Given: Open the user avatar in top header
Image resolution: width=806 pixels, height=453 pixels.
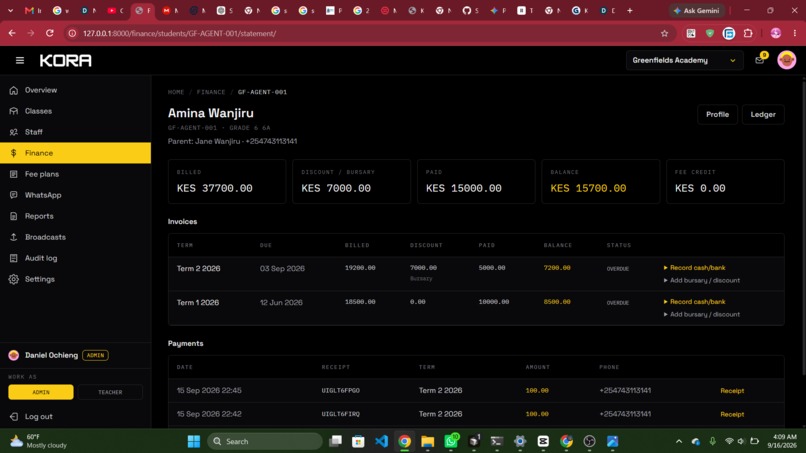Looking at the screenshot, I should [786, 60].
